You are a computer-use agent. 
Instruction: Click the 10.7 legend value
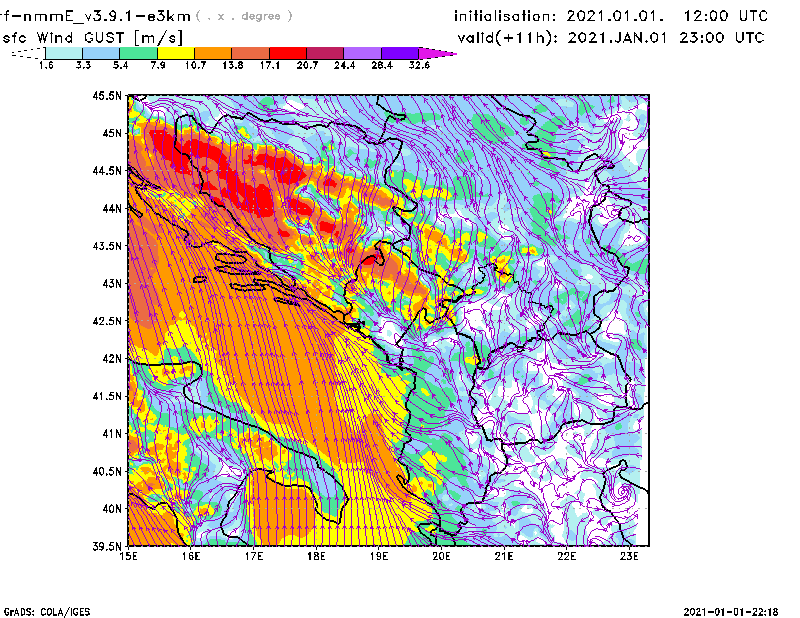click(195, 65)
